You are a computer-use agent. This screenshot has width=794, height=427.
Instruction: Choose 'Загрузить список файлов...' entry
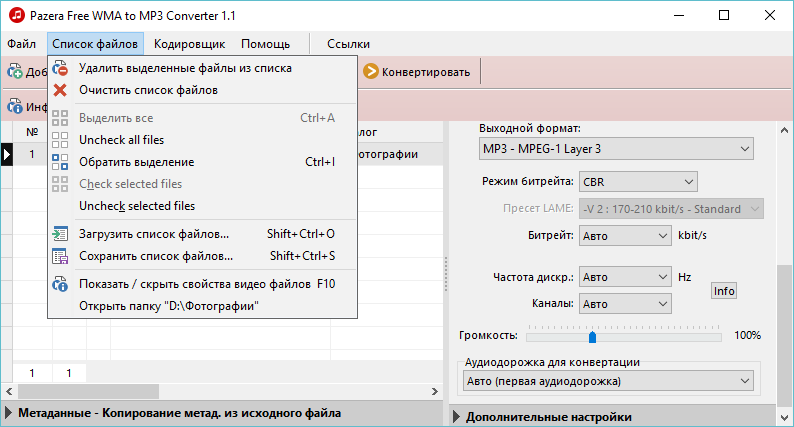pos(203,234)
